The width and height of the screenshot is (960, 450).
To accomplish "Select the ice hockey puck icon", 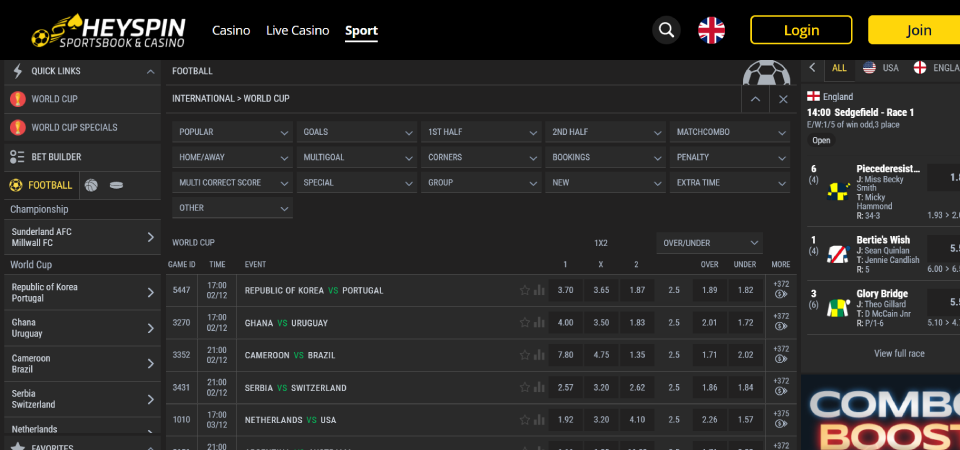I will pos(116,186).
